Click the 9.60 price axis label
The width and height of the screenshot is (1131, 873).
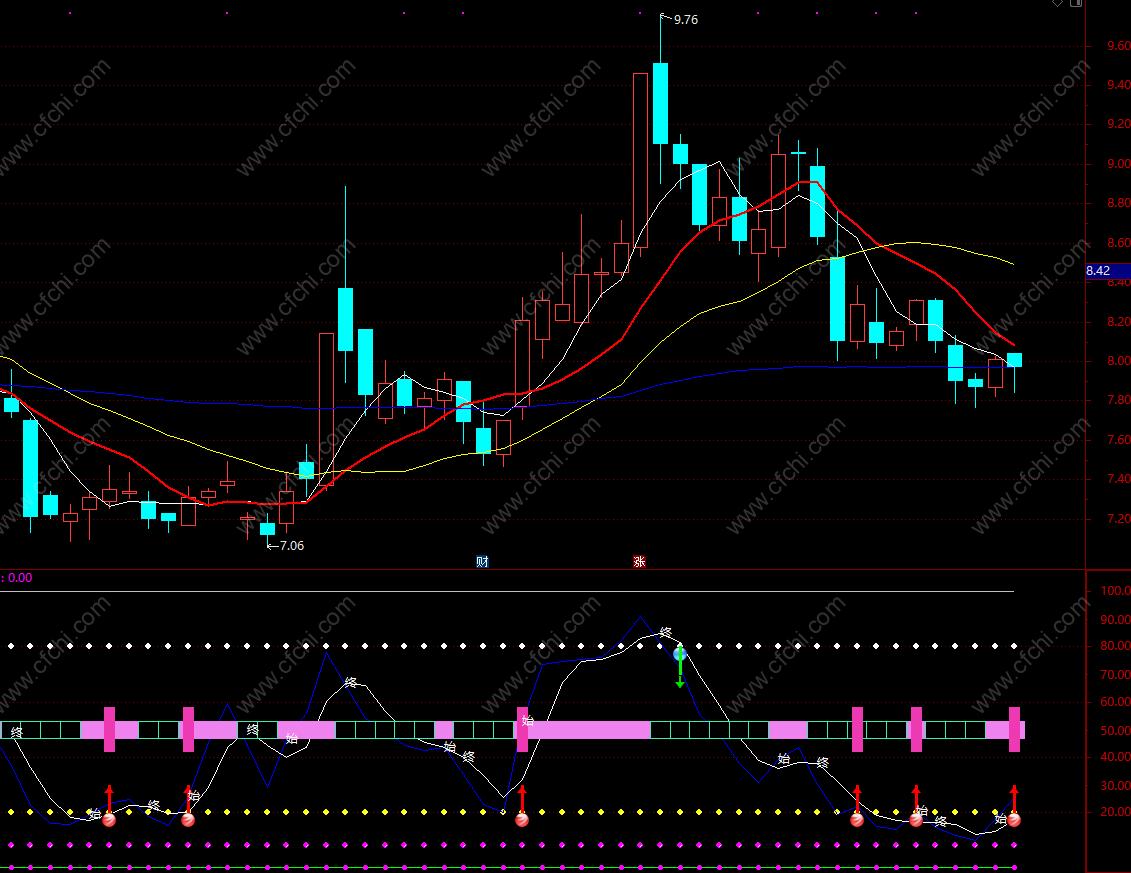pos(1118,45)
